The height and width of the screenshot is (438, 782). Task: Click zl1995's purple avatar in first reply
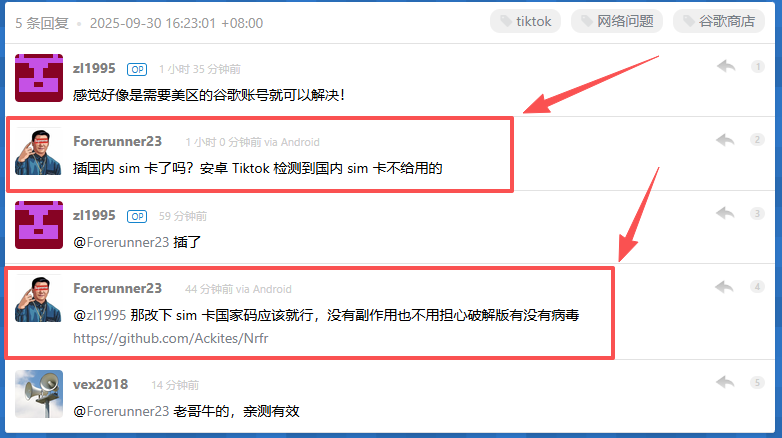click(x=39, y=78)
